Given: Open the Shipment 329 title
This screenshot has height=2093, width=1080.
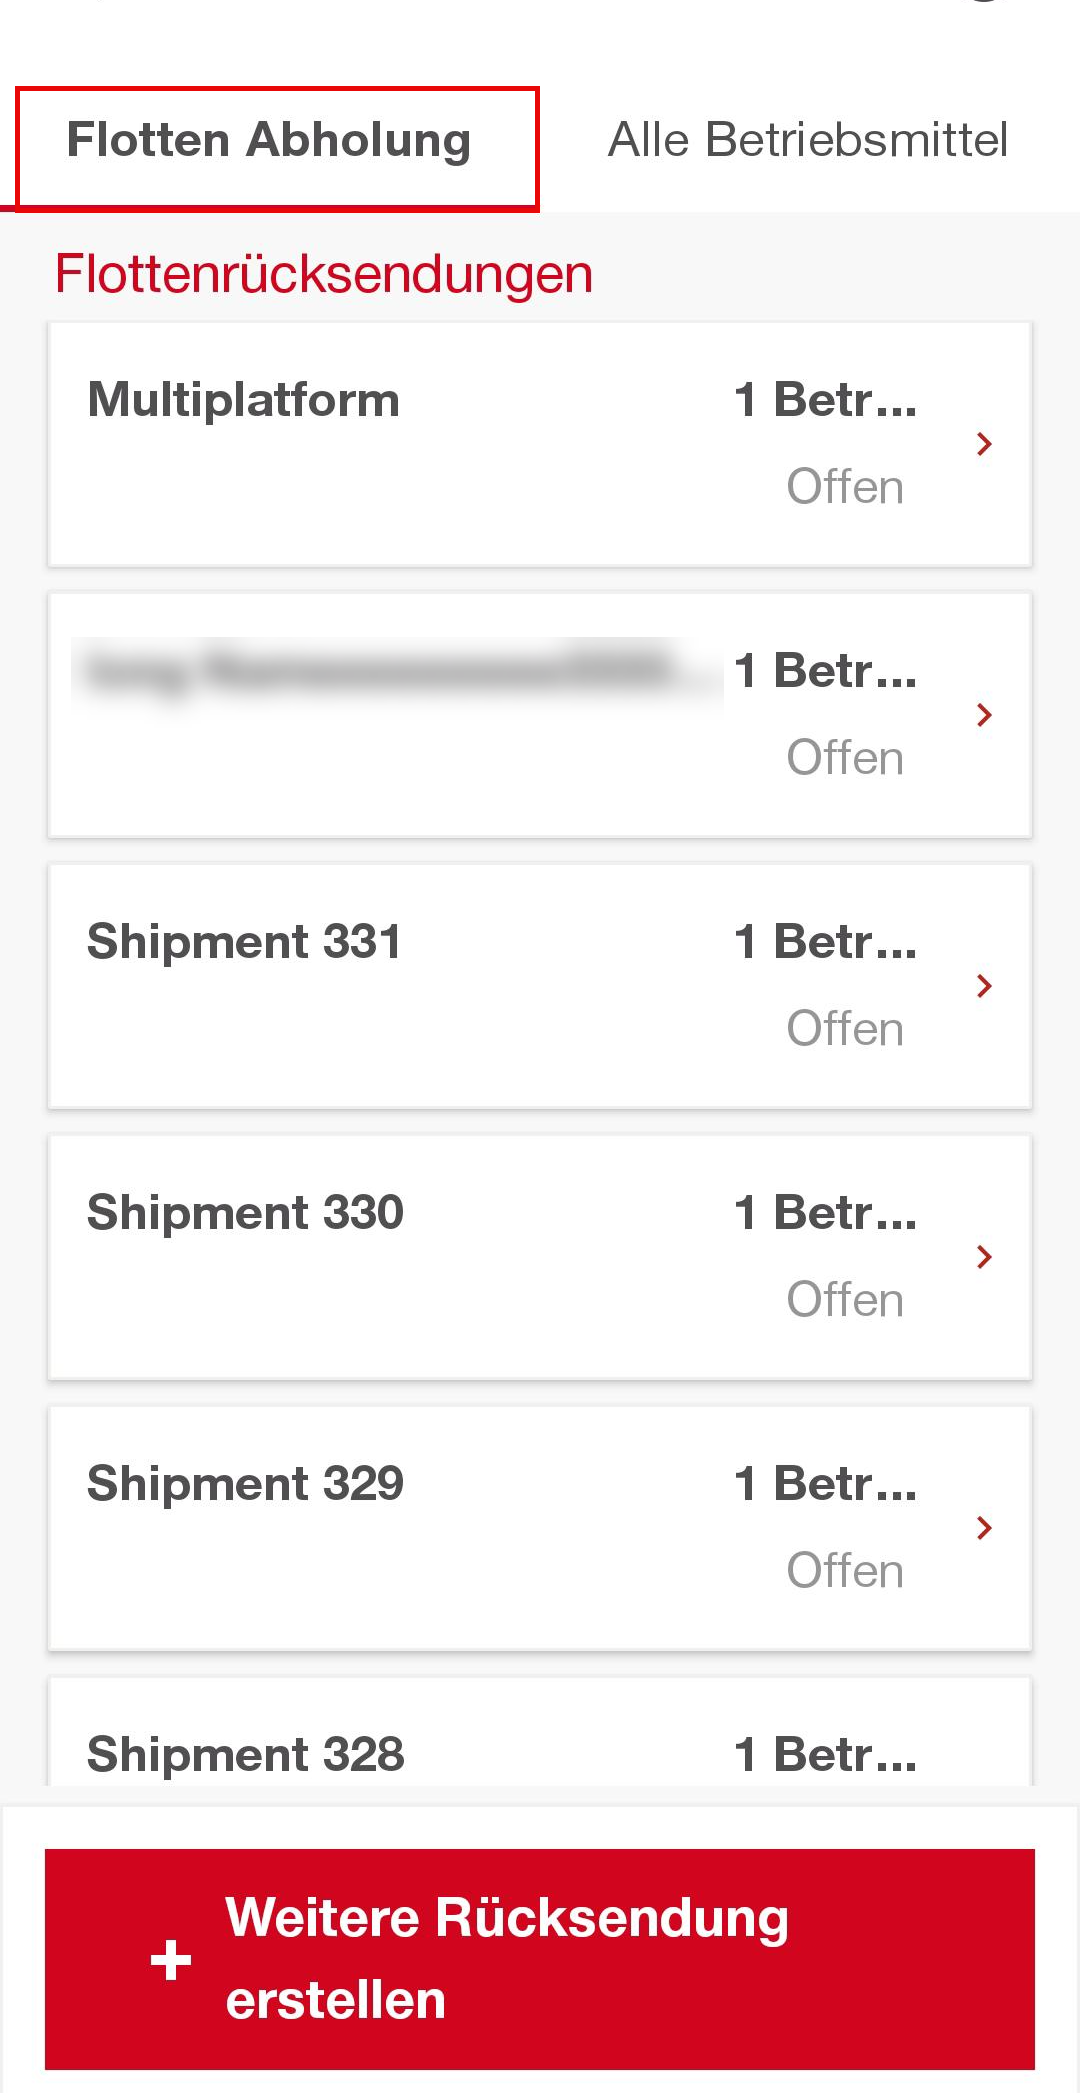Looking at the screenshot, I should [245, 1484].
